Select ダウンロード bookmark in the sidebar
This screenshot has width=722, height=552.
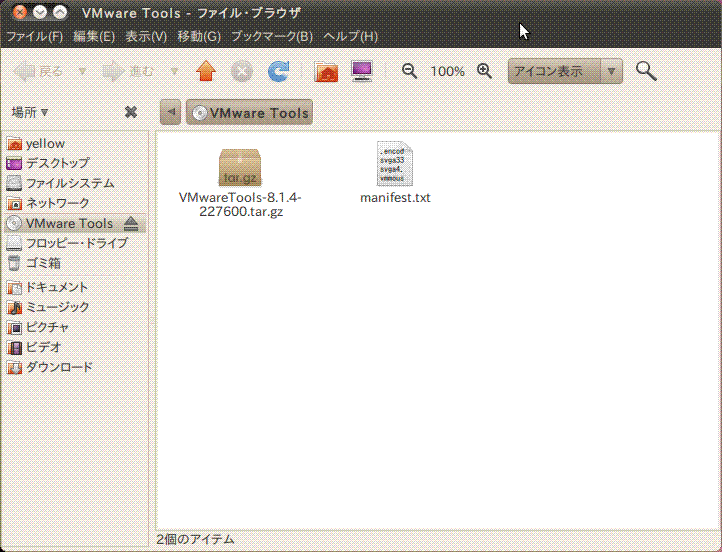point(76,367)
